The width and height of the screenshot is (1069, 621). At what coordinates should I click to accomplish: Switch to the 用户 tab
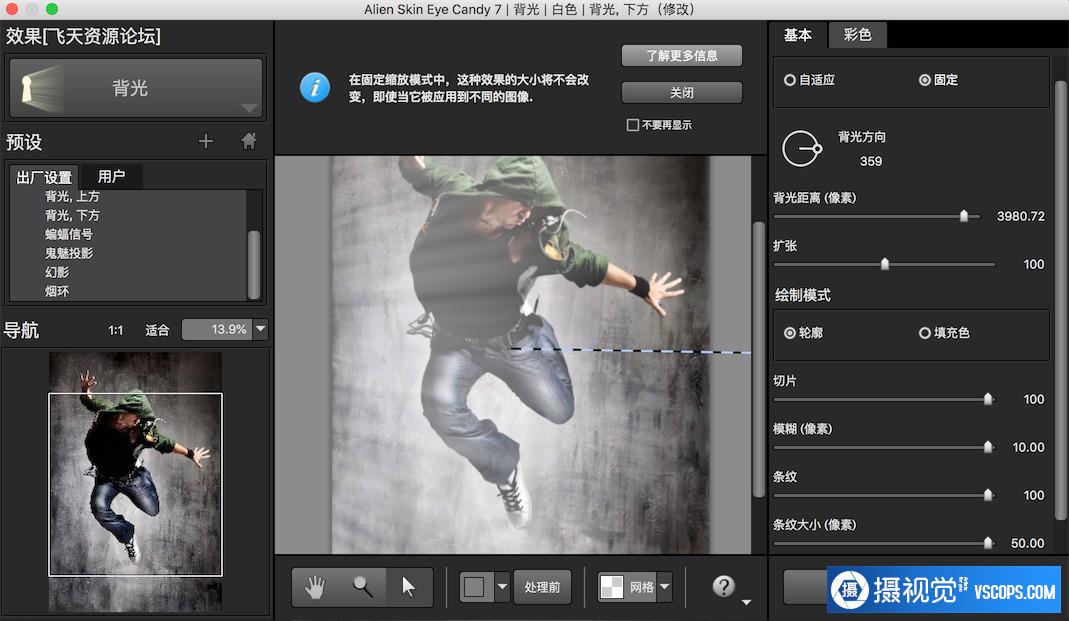(111, 177)
